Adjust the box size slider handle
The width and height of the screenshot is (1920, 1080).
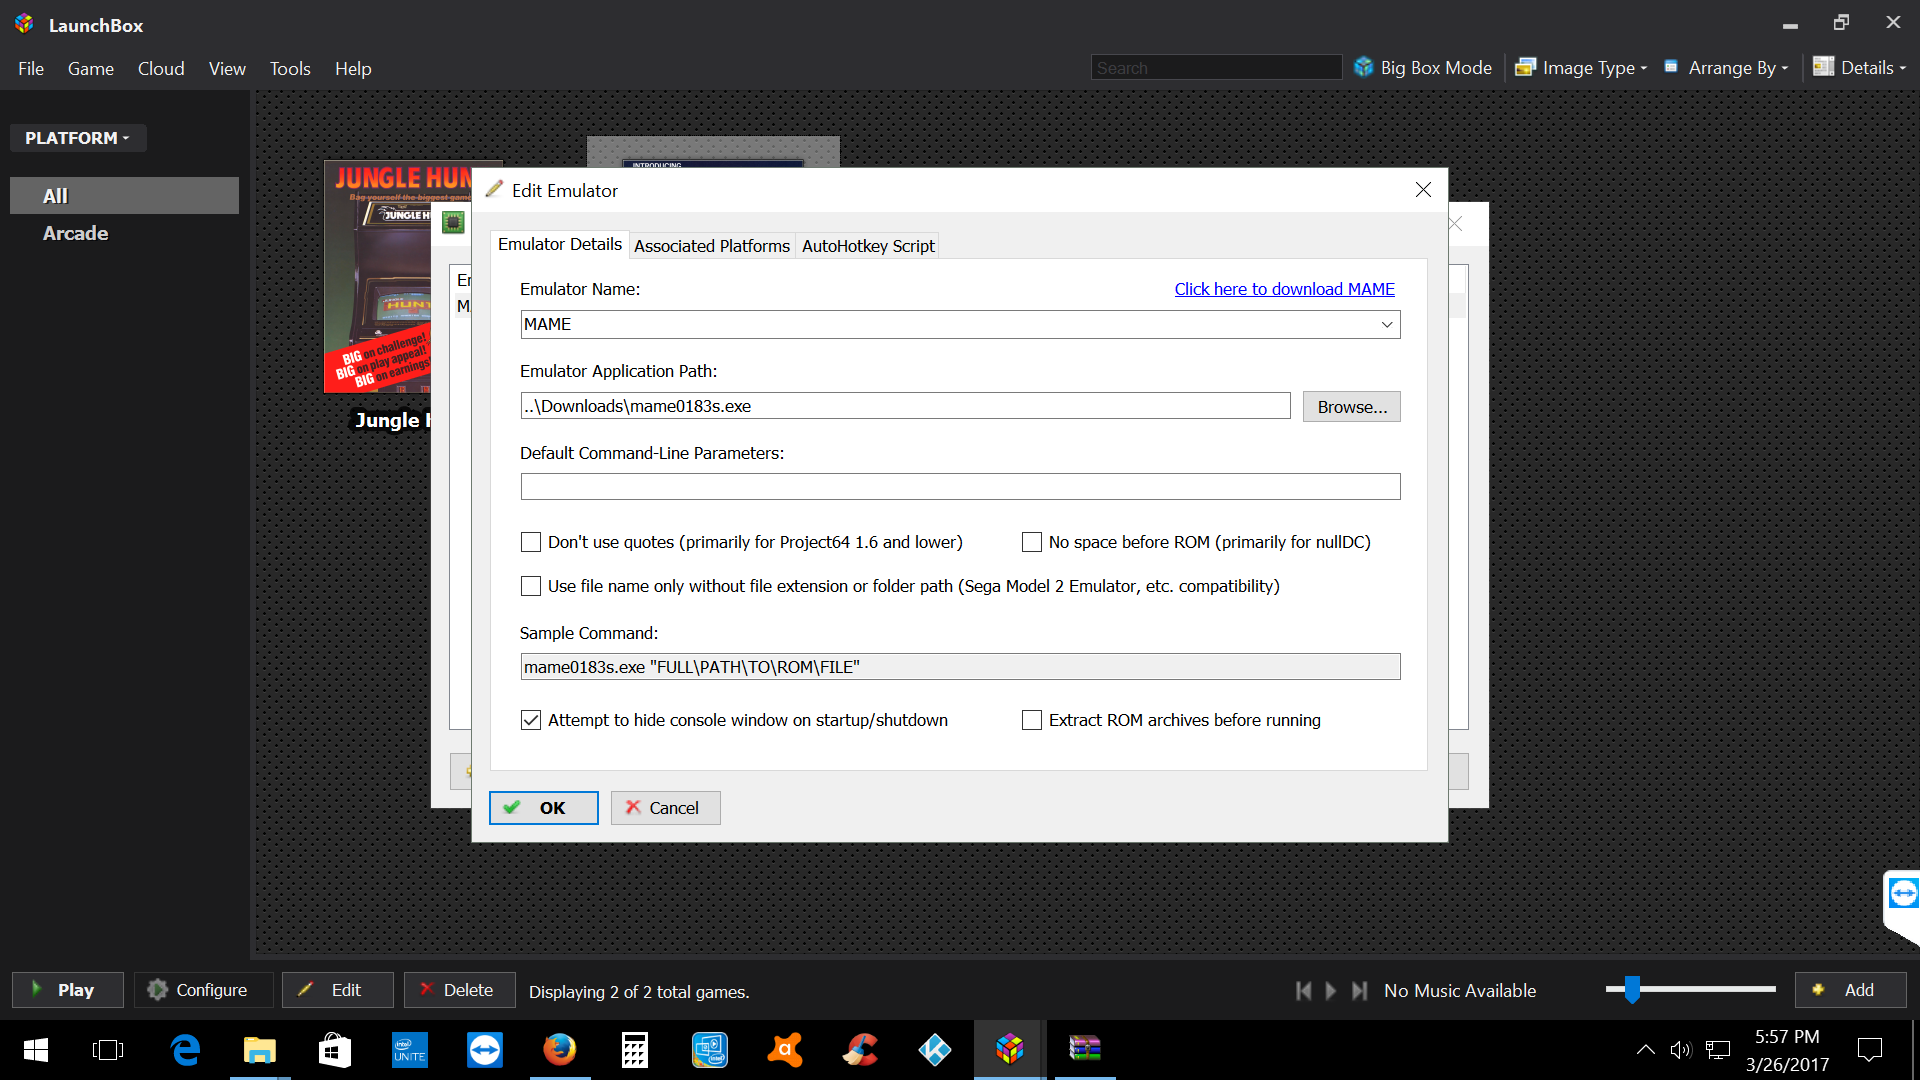pos(1633,989)
